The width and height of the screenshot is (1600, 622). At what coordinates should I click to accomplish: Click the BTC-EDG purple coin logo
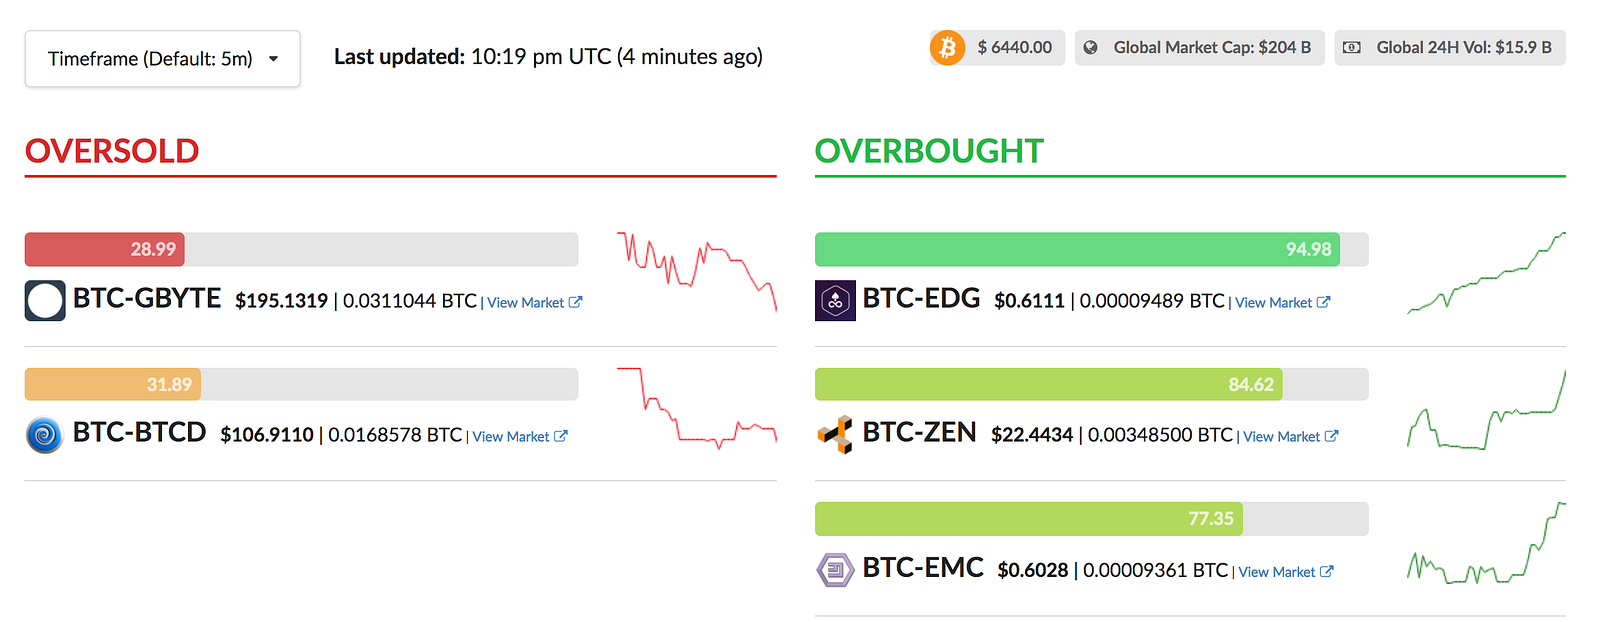835,300
